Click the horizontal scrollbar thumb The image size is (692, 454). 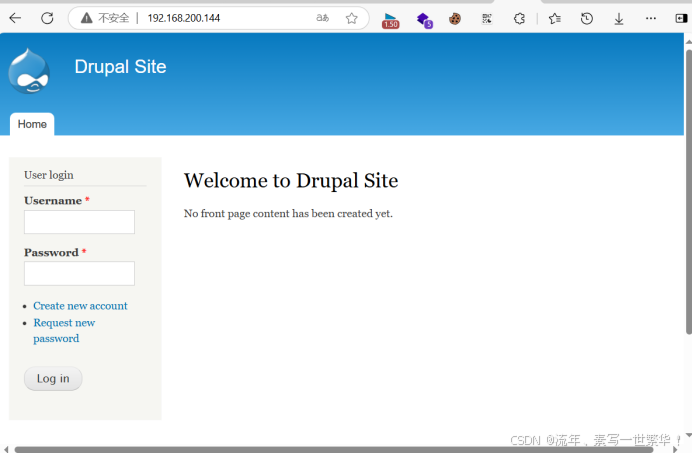334,450
